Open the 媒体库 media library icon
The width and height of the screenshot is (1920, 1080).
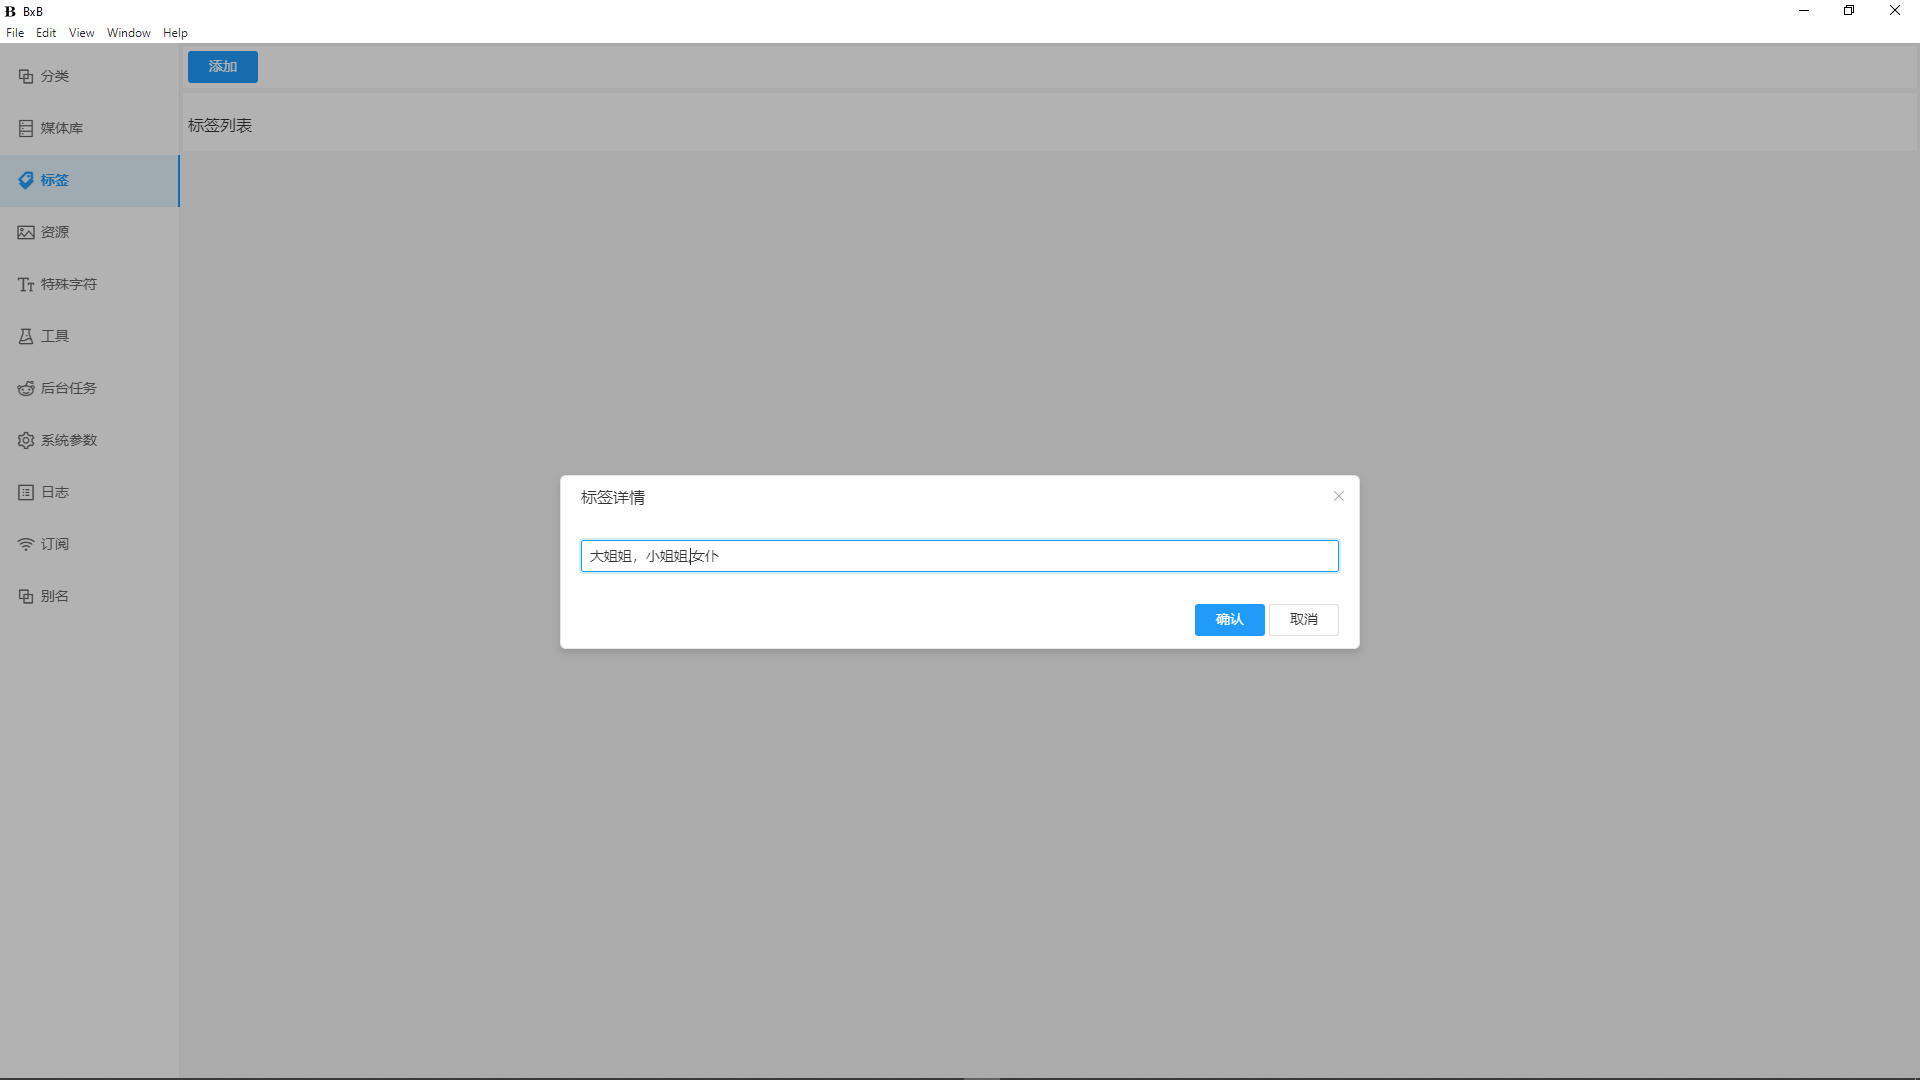tap(26, 128)
